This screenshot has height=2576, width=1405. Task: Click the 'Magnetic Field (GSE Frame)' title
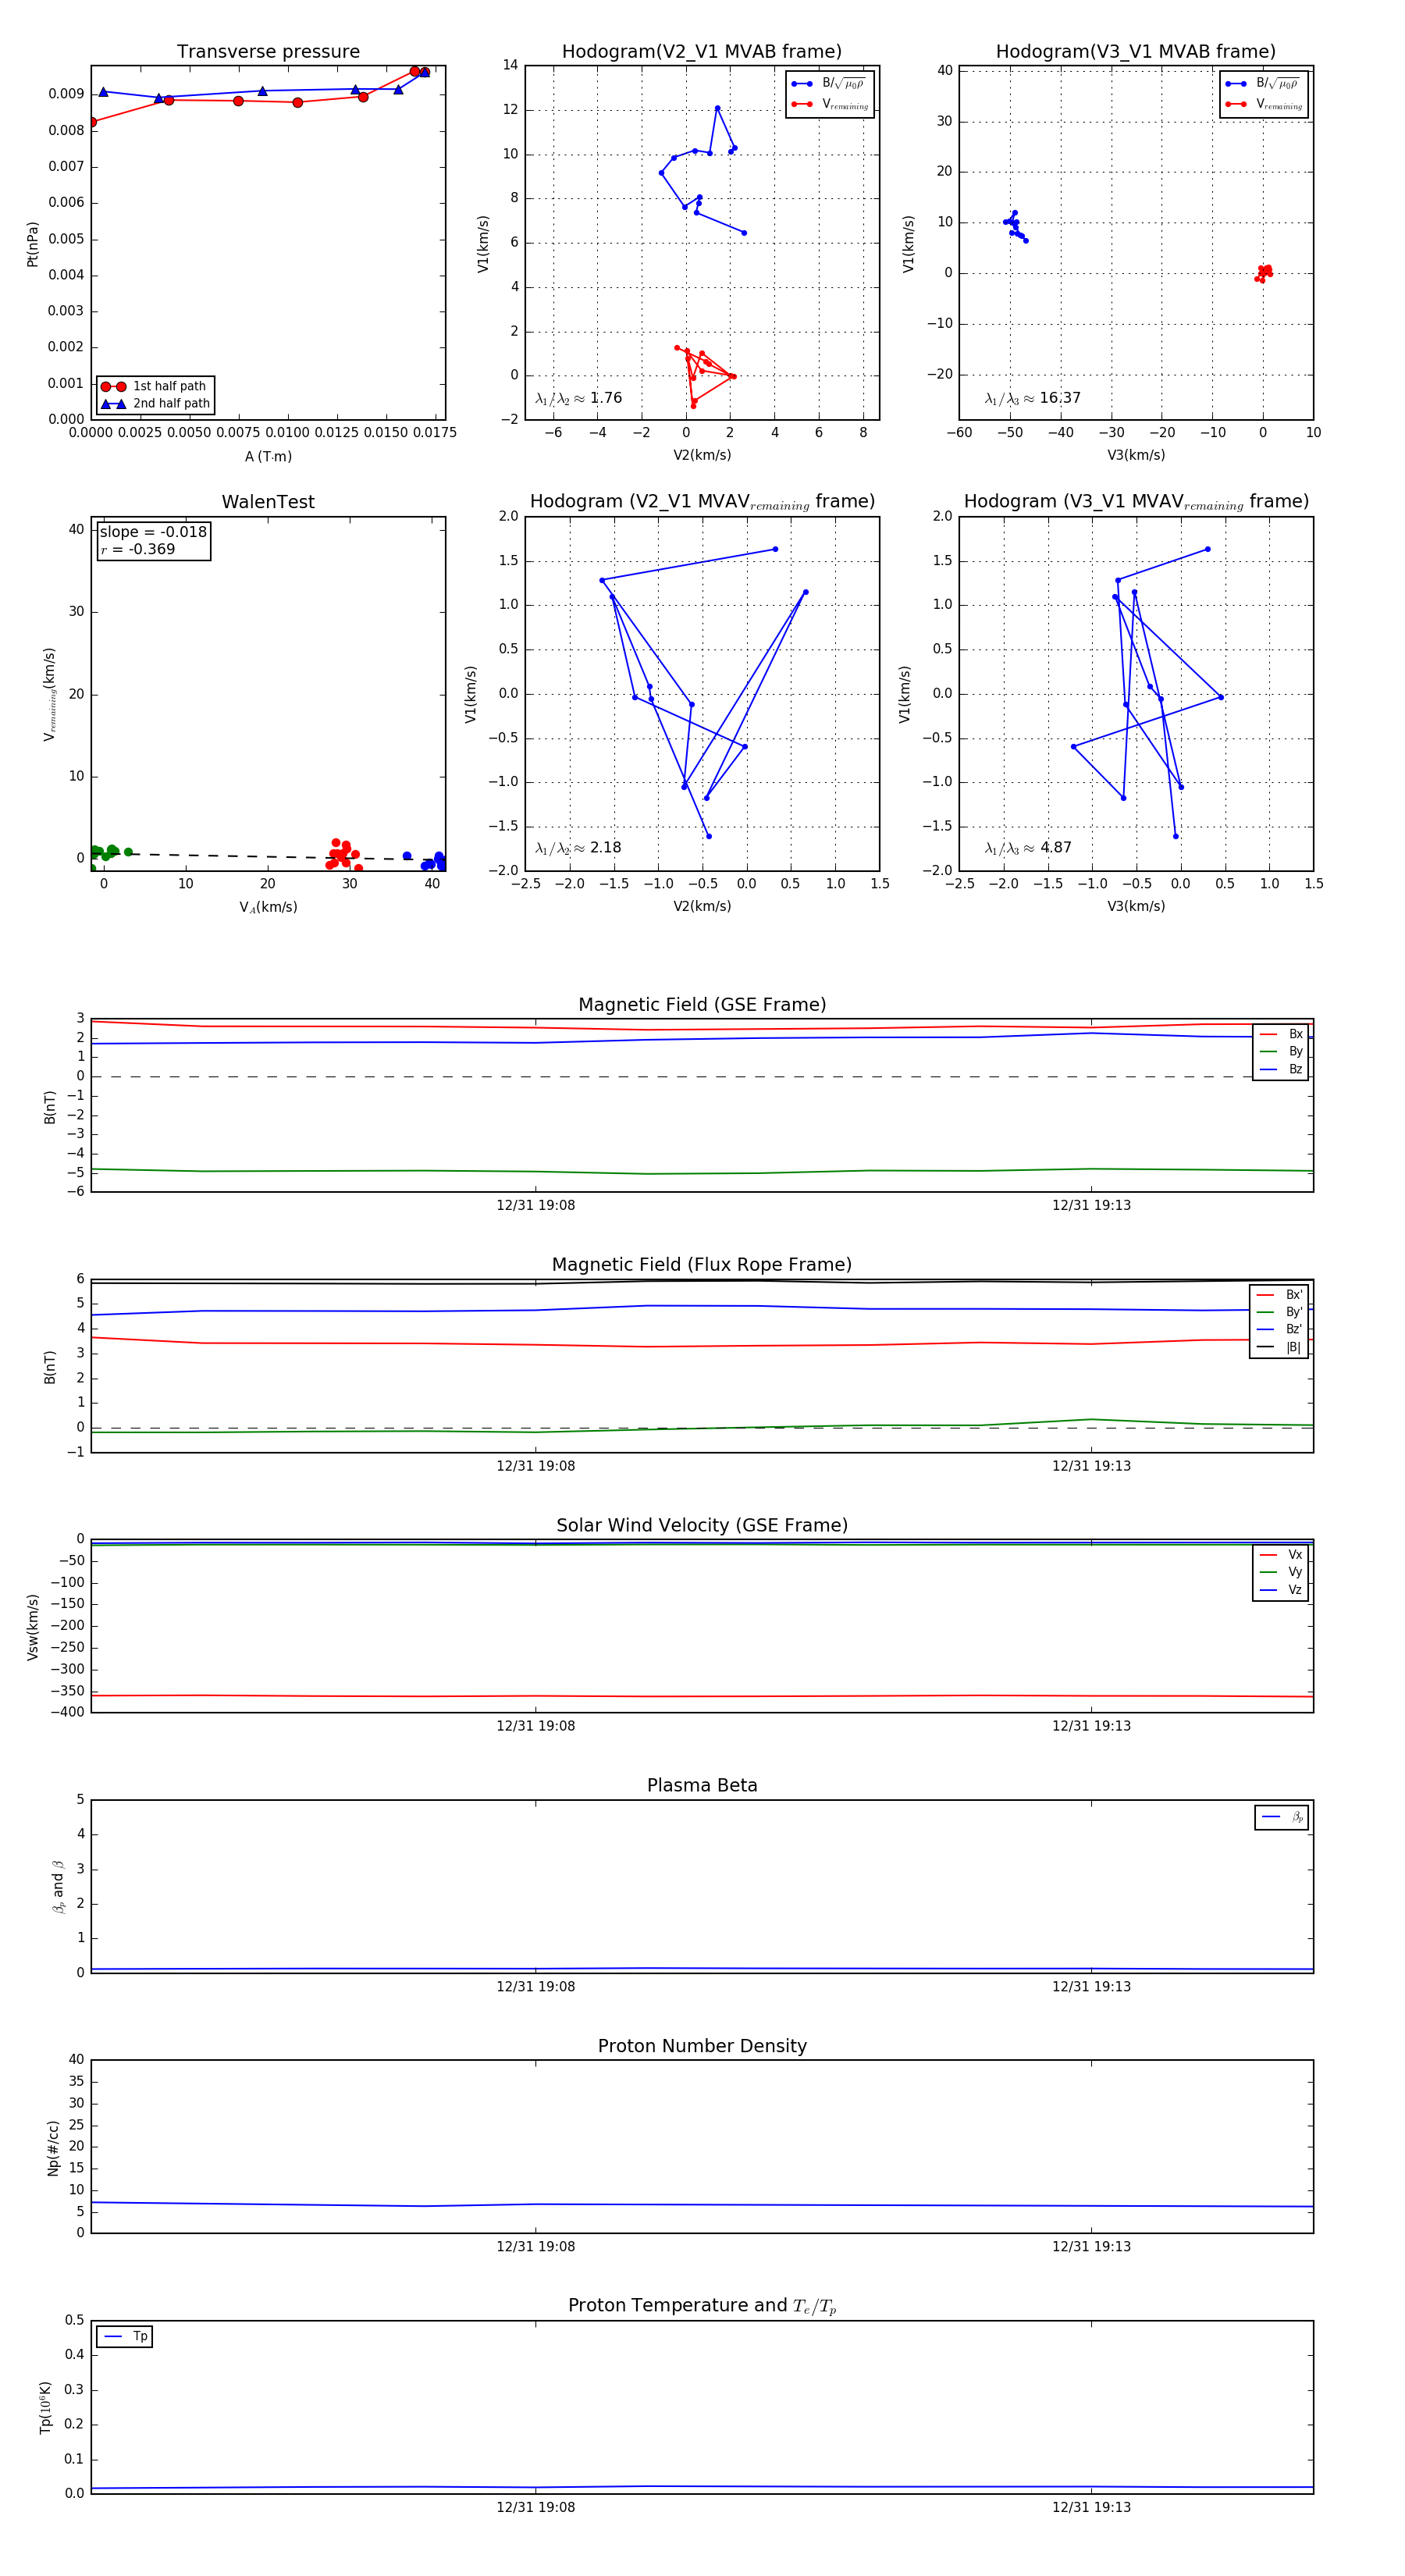[x=702, y=1005]
